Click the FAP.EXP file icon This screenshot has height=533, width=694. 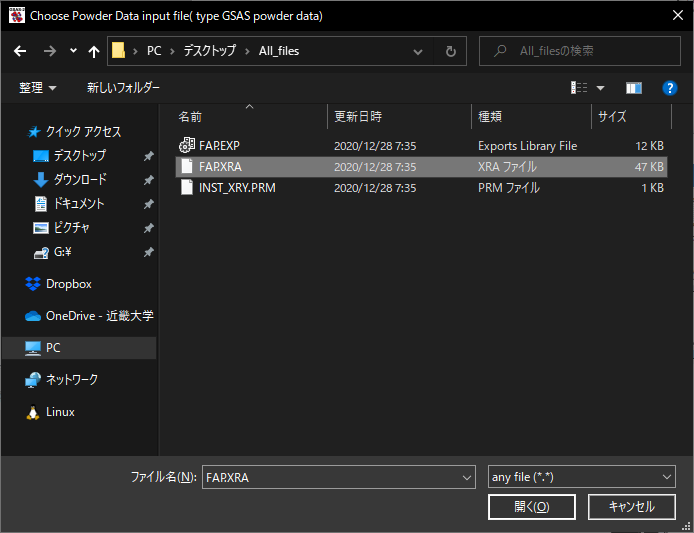186,146
